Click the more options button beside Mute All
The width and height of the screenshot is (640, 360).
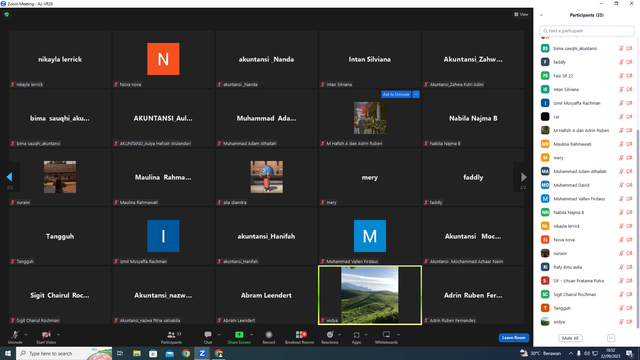click(x=611, y=338)
